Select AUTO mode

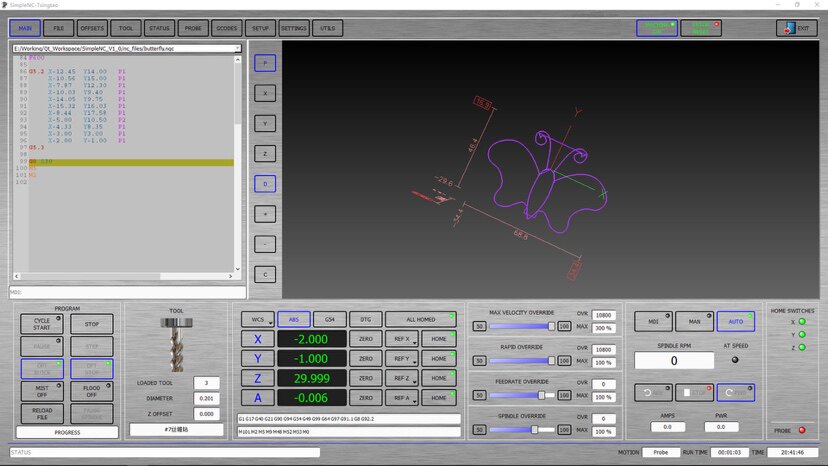coord(736,321)
